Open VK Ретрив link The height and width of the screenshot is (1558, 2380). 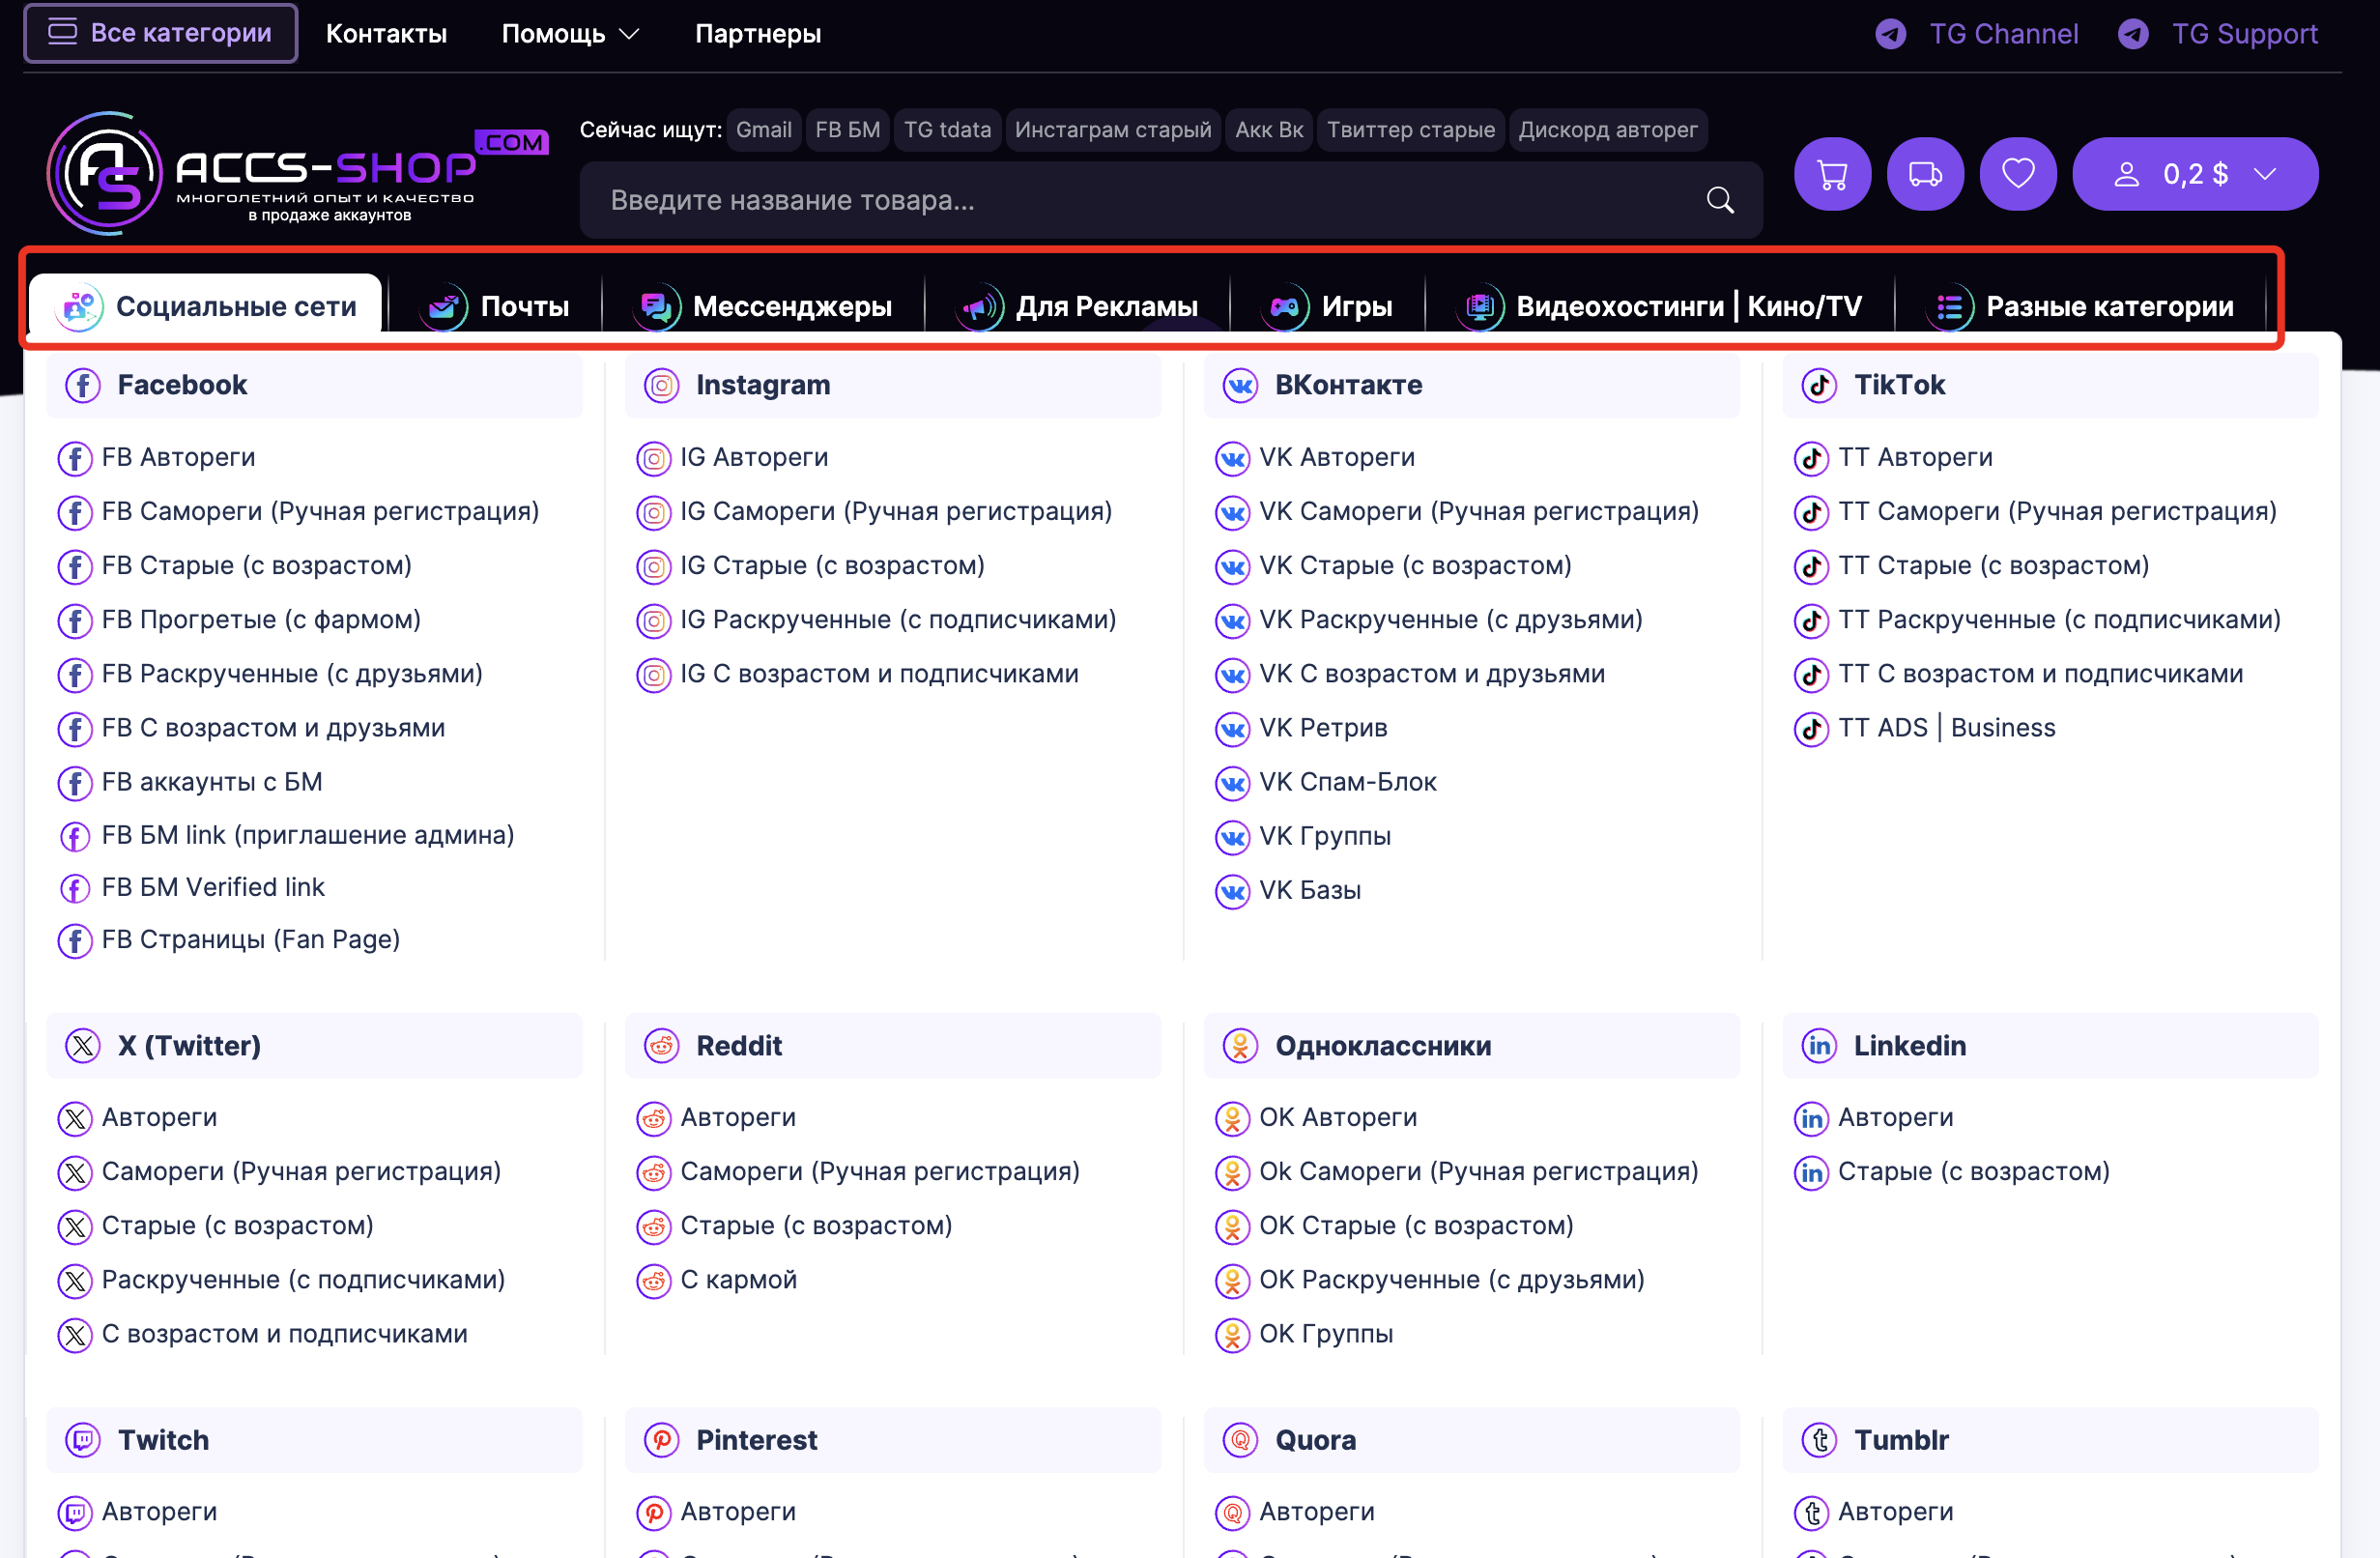(1322, 728)
